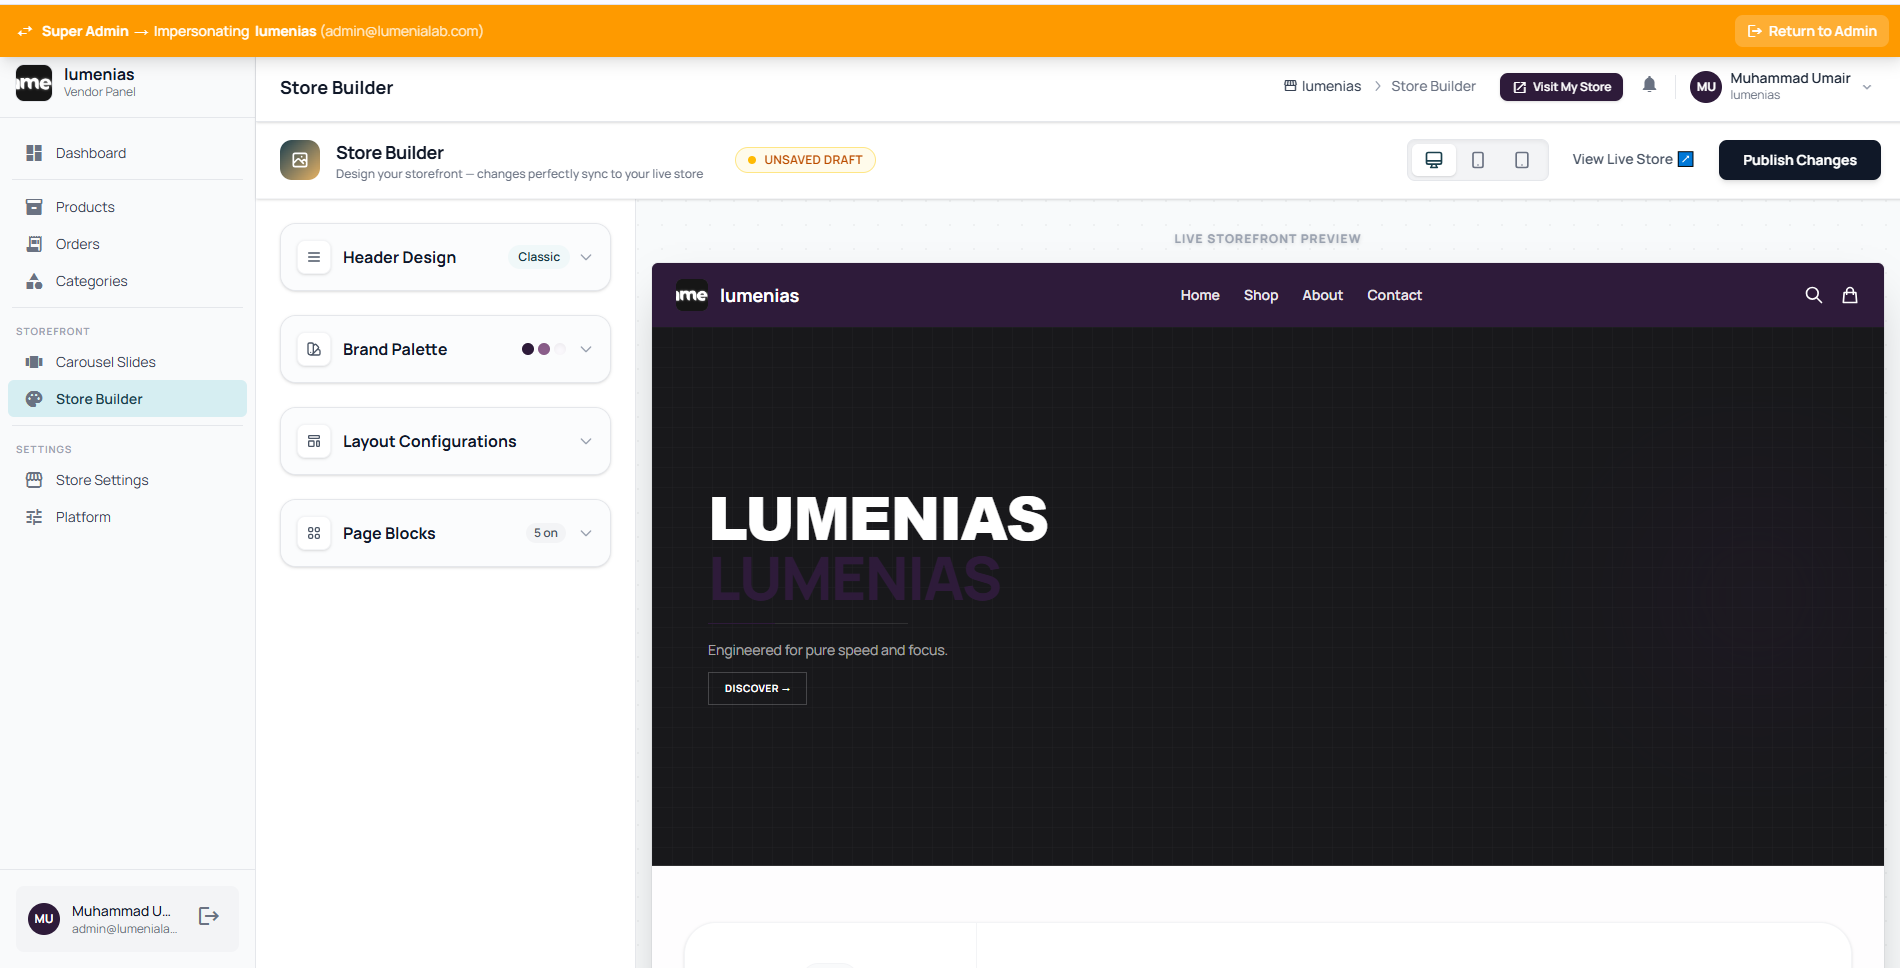Click the UNSAVED DRAFT status badge

pyautogui.click(x=805, y=160)
